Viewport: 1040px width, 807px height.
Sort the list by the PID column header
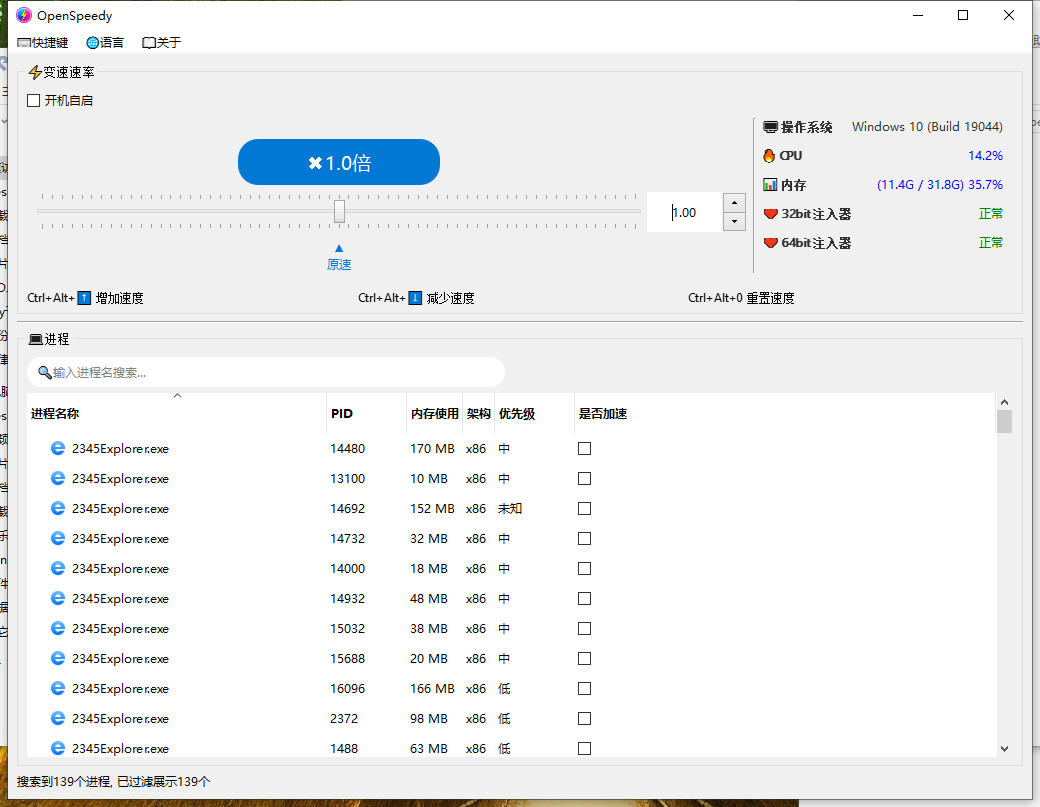pyautogui.click(x=367, y=413)
